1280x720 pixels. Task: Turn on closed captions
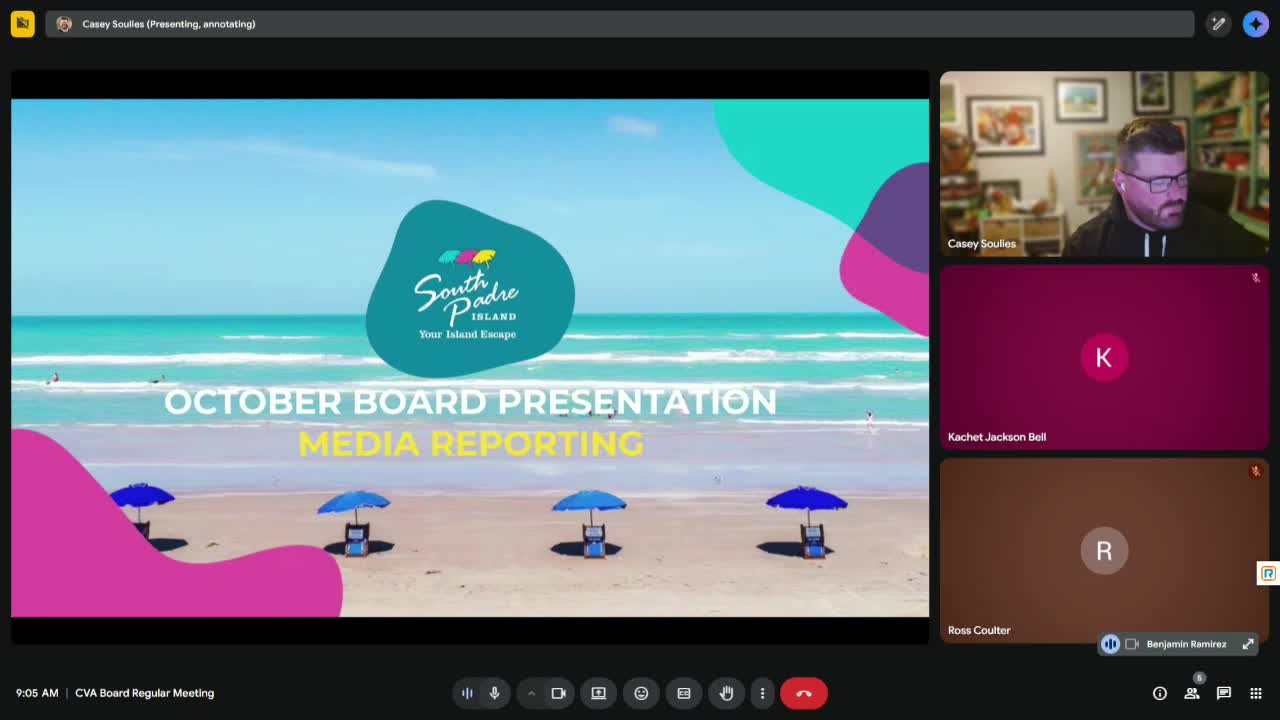[x=684, y=693]
